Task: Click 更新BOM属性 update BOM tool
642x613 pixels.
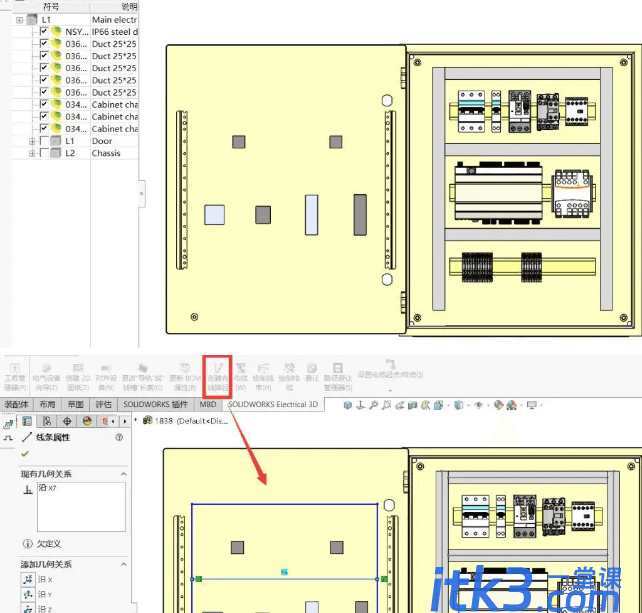Action: (185, 377)
